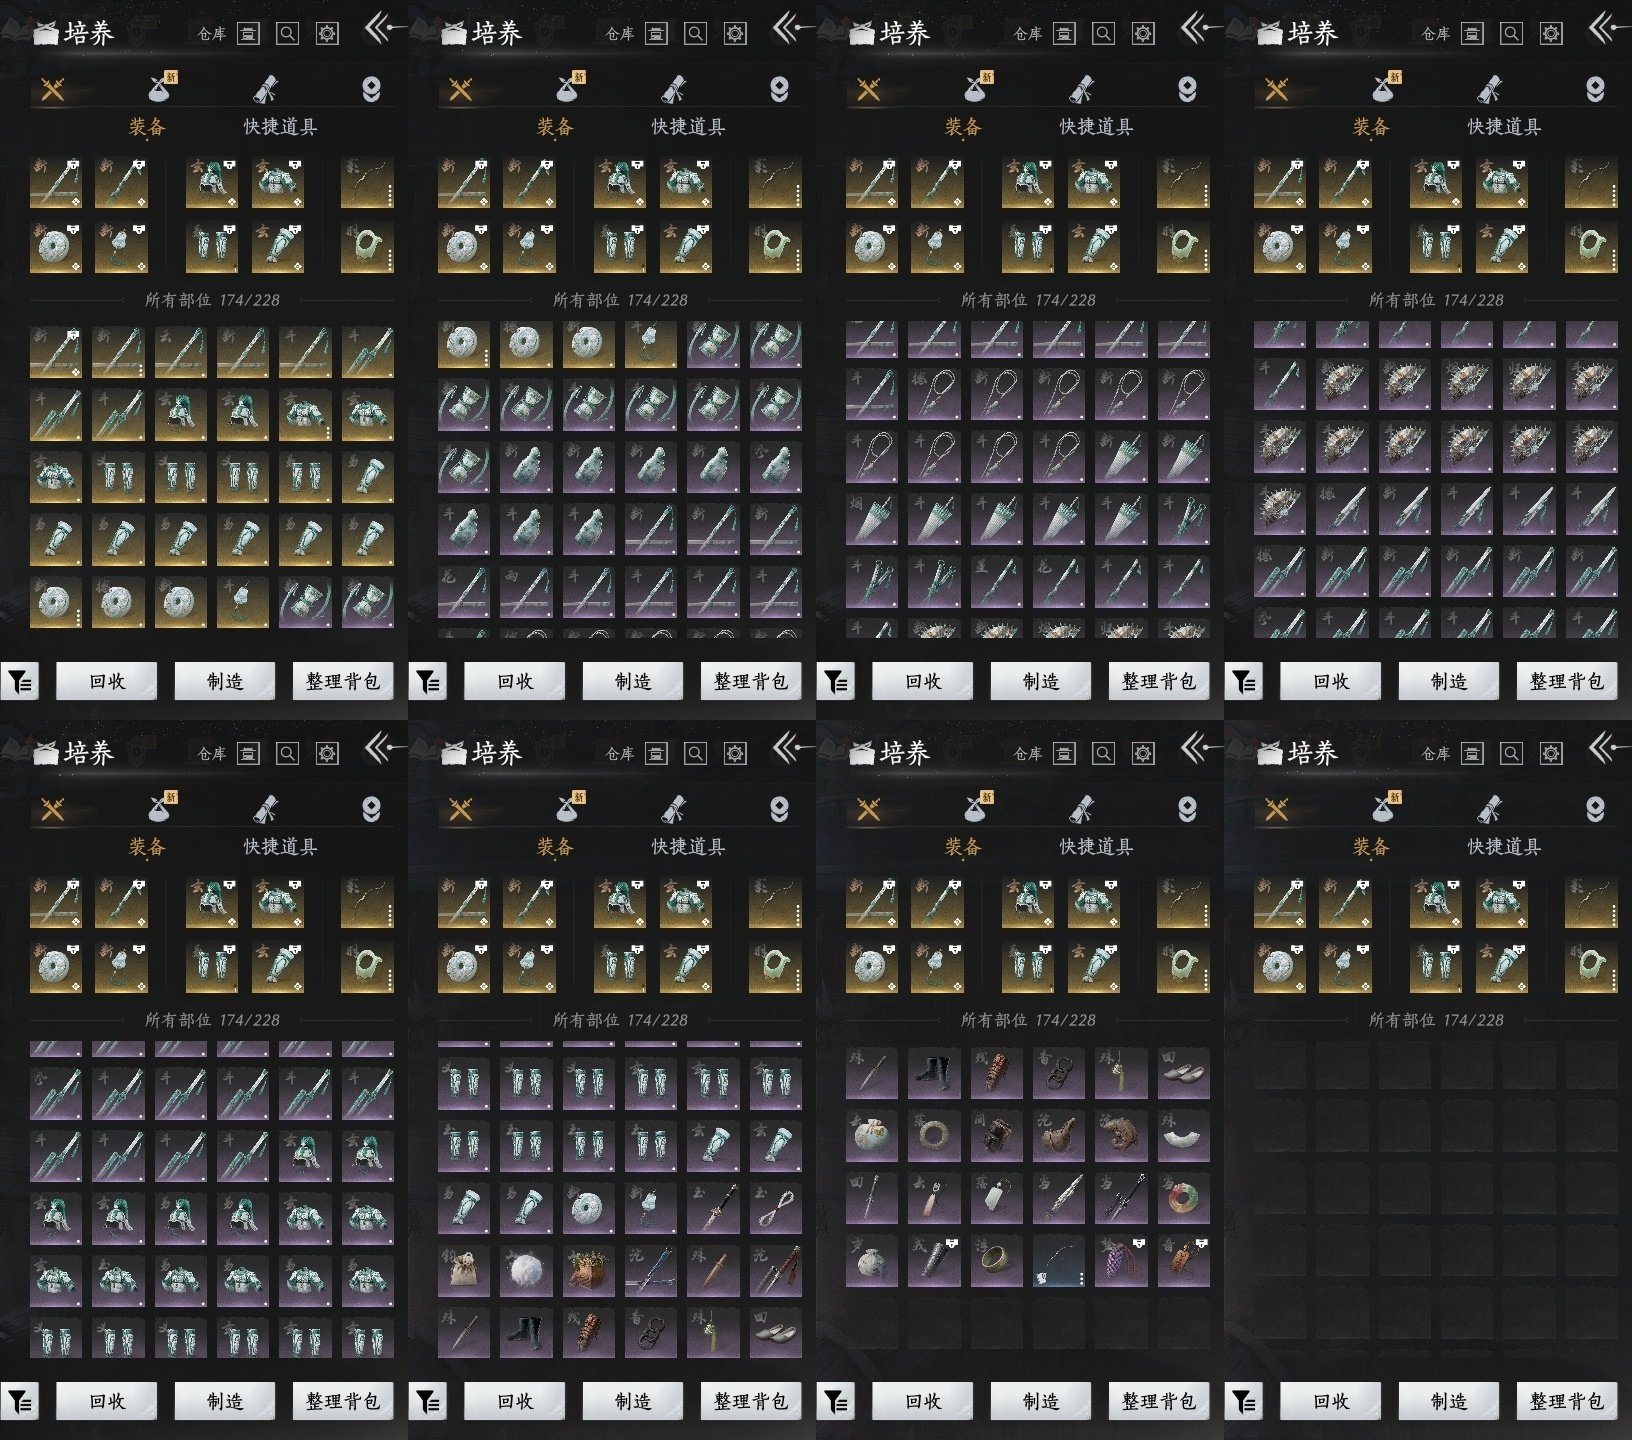Select the purple grape charm item
Viewport: 1632px width, 1440px height.
pos(1121,1261)
